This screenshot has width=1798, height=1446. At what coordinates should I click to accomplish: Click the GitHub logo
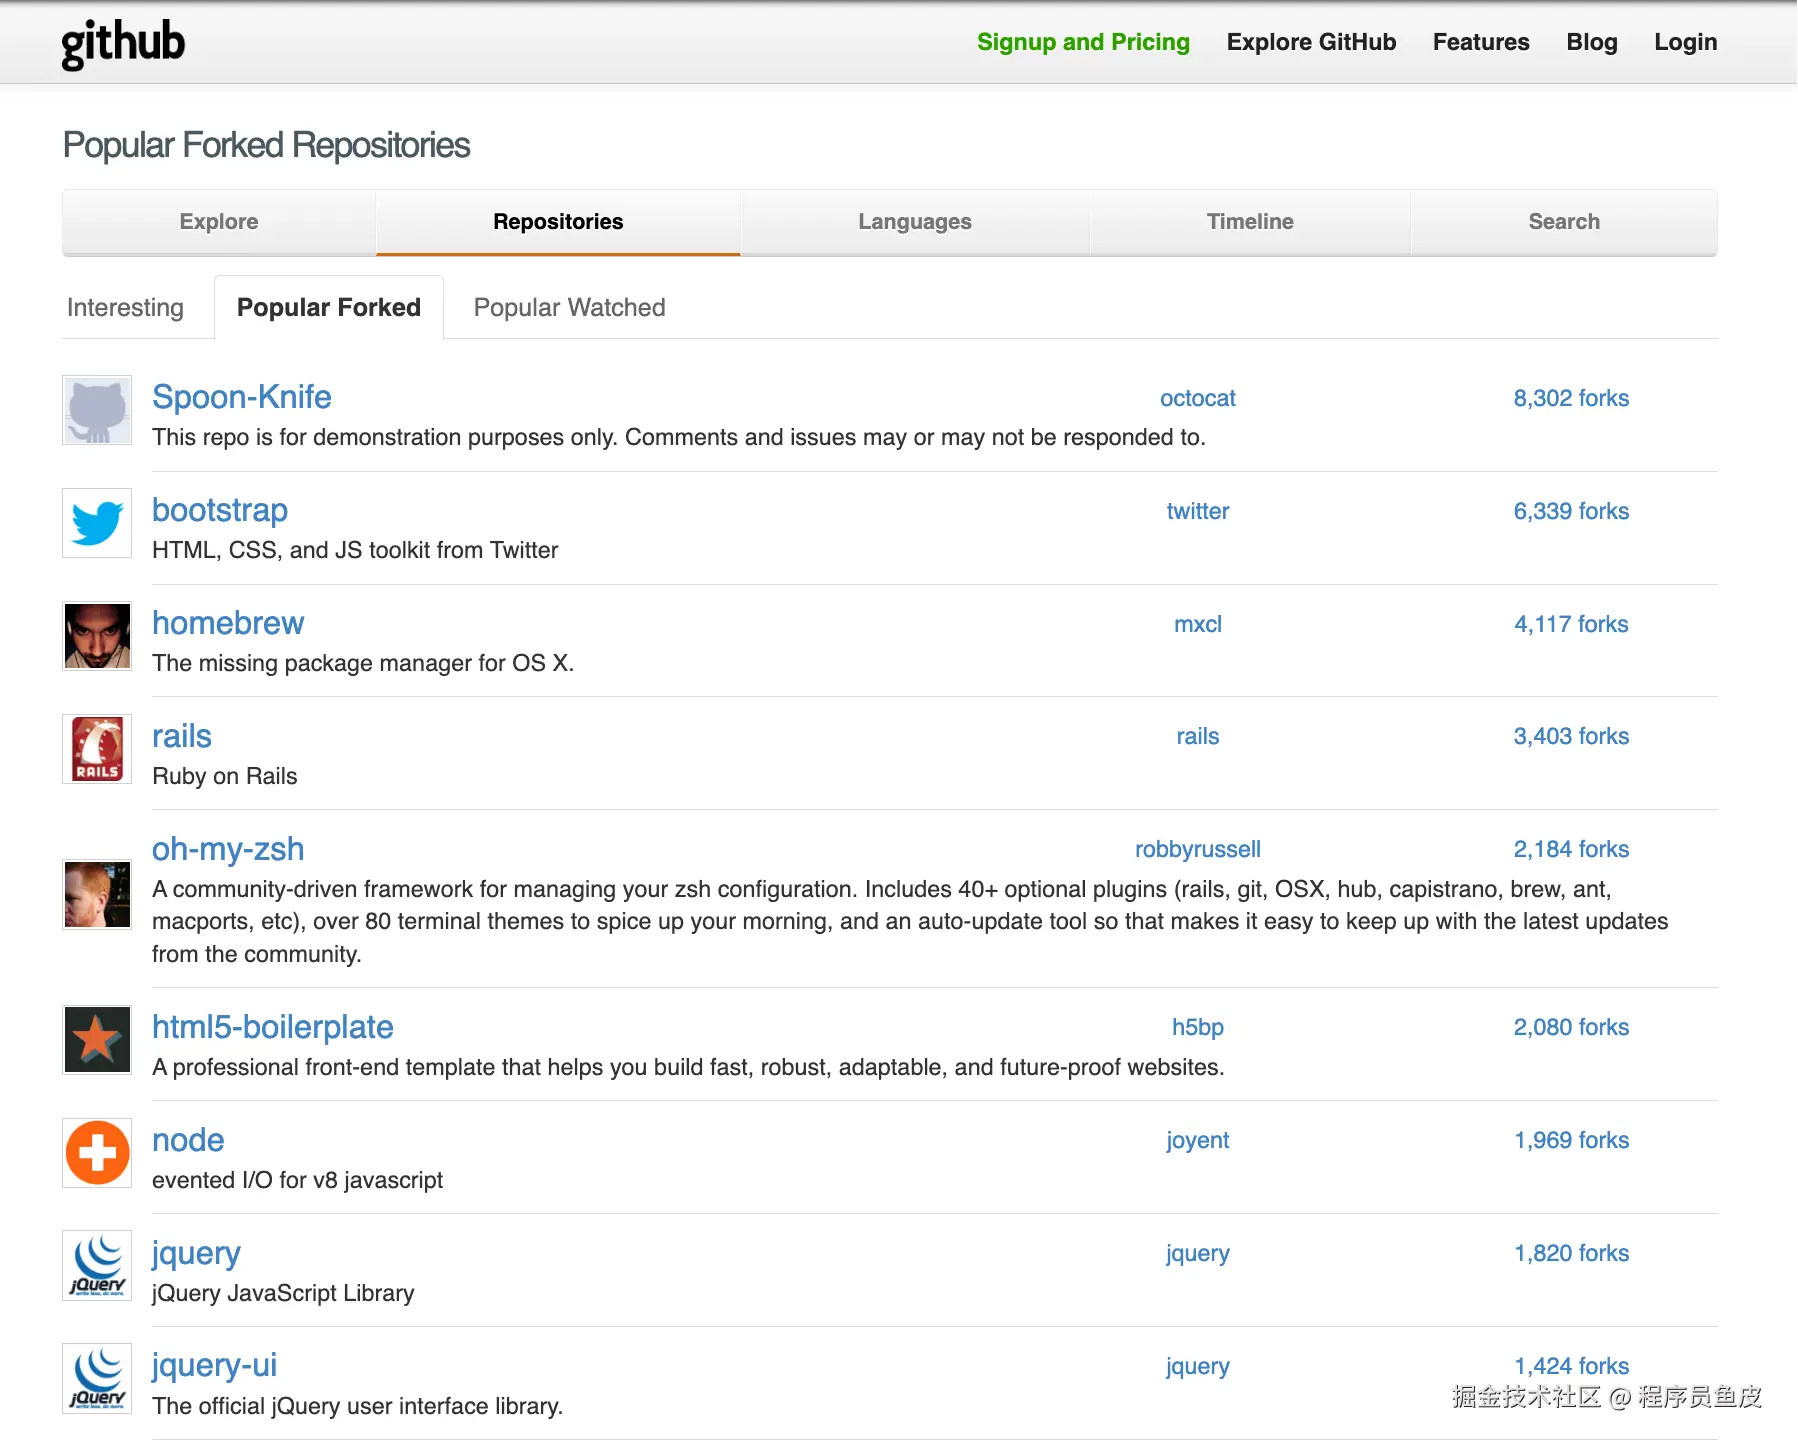tap(123, 44)
